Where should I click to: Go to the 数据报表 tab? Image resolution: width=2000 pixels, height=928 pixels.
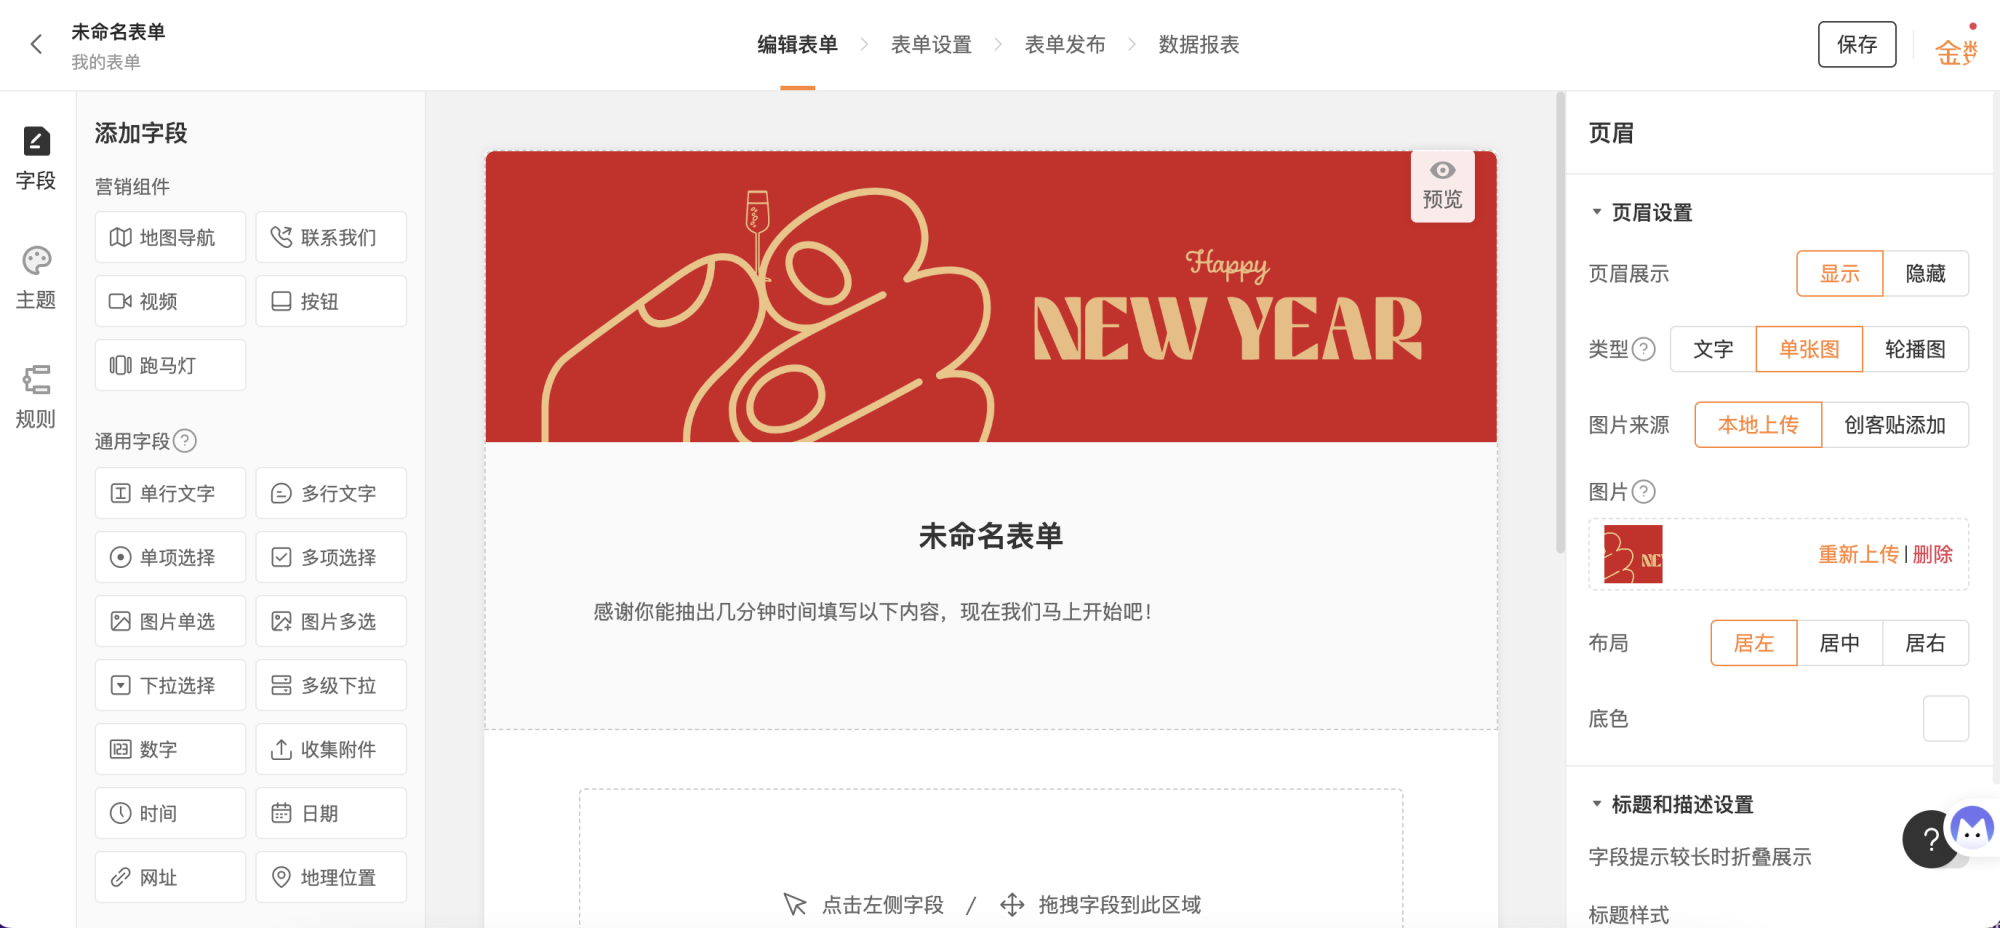1198,44
